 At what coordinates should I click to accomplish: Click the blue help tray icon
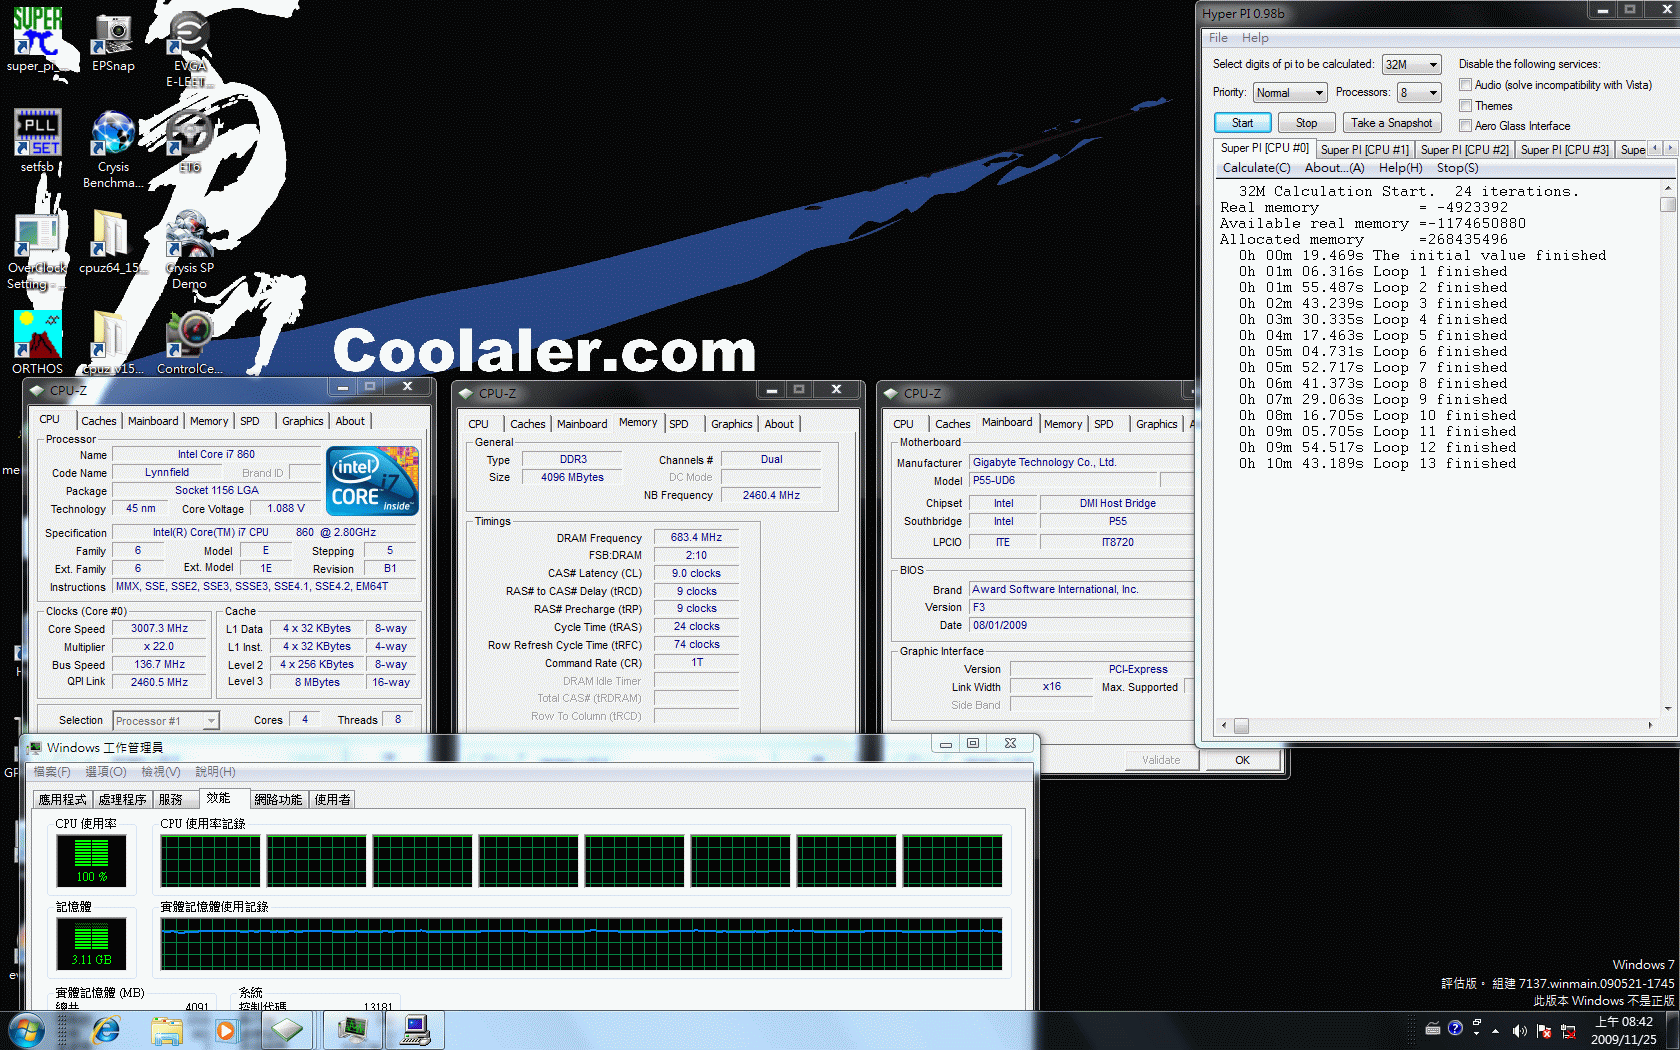(1455, 1028)
